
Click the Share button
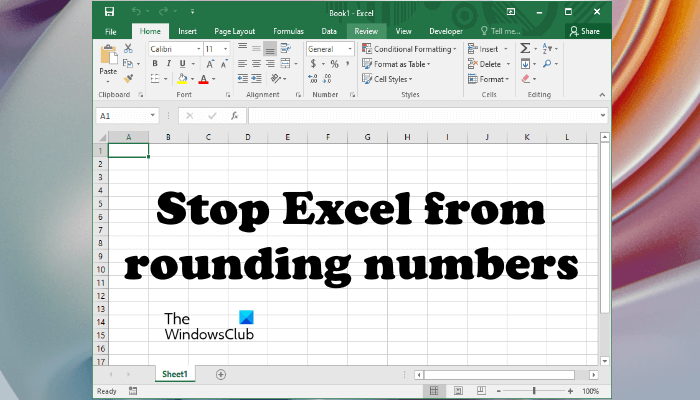tap(584, 31)
